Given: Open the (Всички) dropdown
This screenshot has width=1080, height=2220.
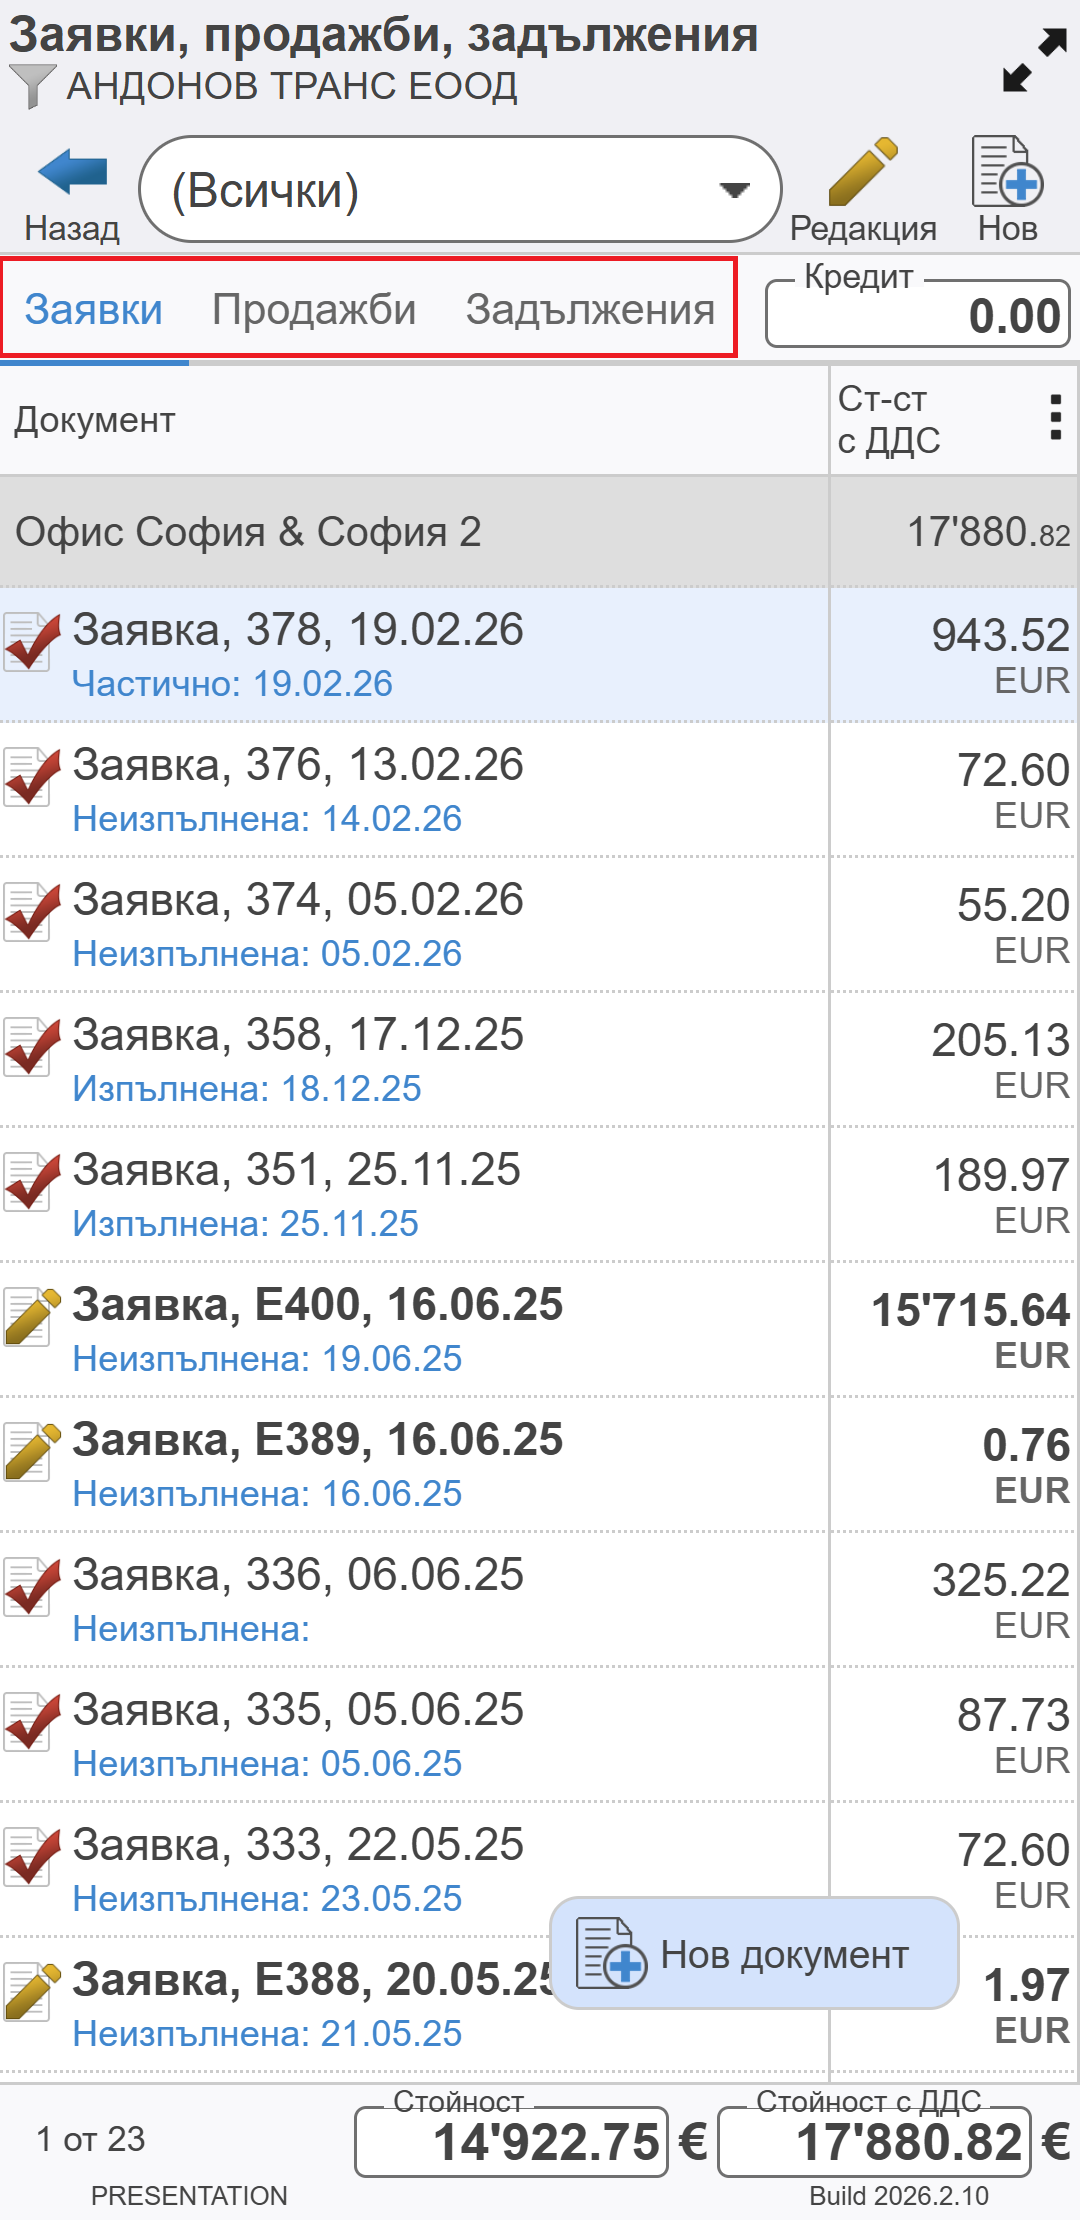Looking at the screenshot, I should [460, 190].
